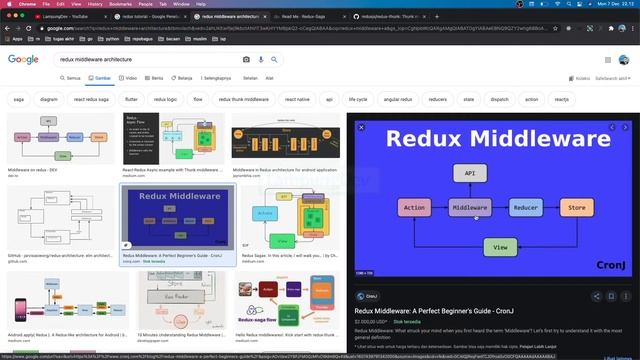Open a new browser tab

coord(437,17)
